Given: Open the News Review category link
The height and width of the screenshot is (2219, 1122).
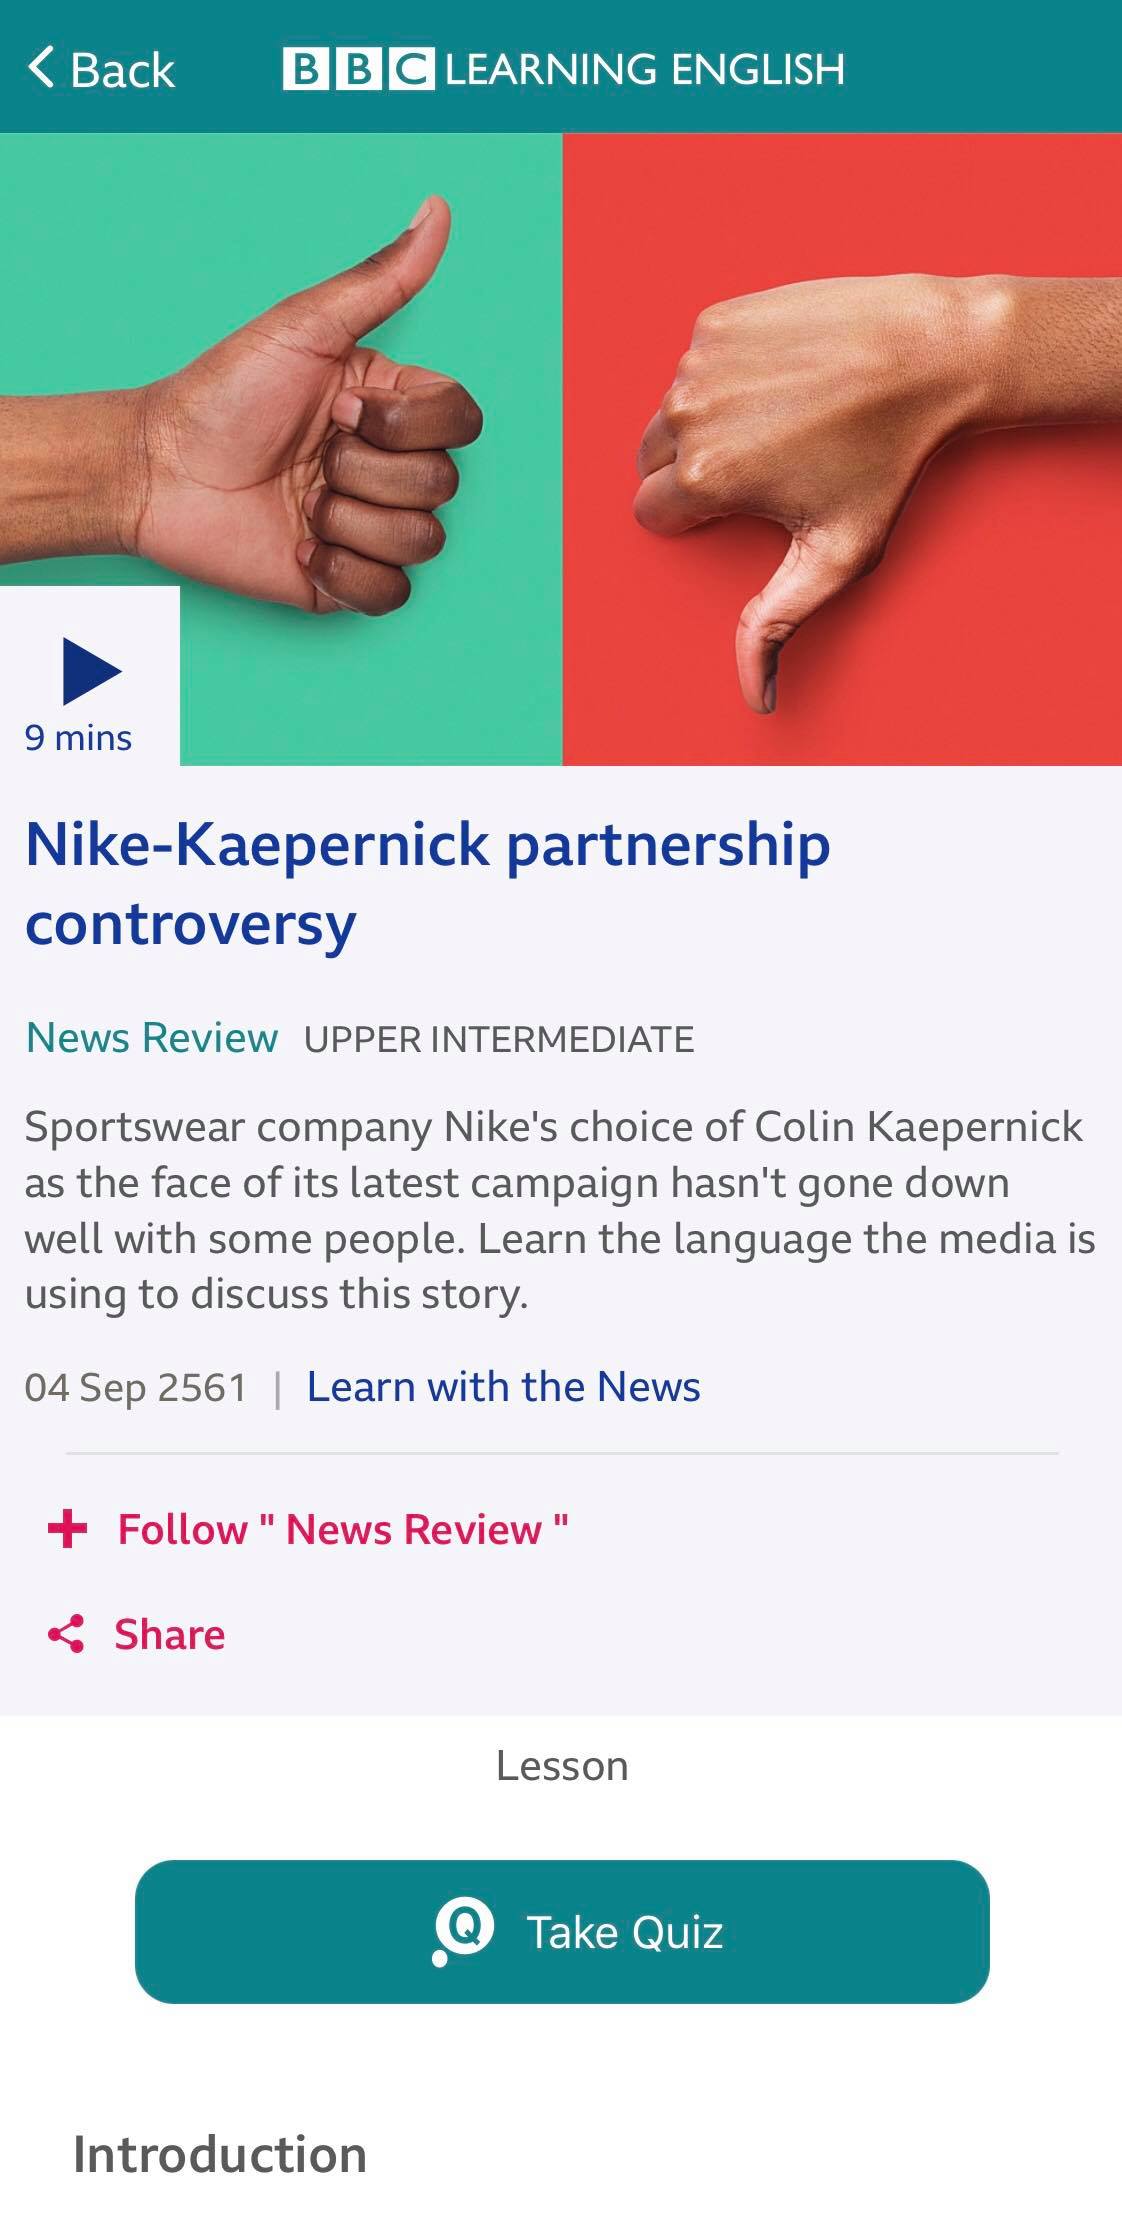Looking at the screenshot, I should tap(152, 1038).
